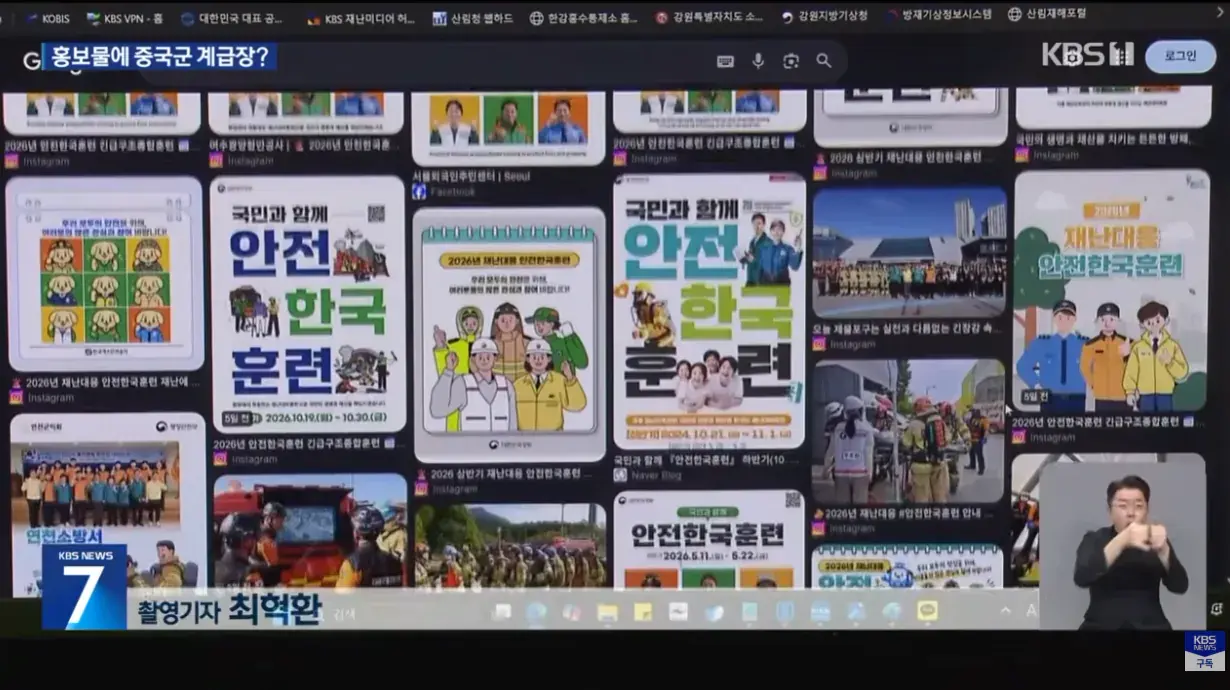1230x690 pixels.
Task: Open 안전 한국 훈련 poster with firefighter photo
Action: click(x=709, y=312)
